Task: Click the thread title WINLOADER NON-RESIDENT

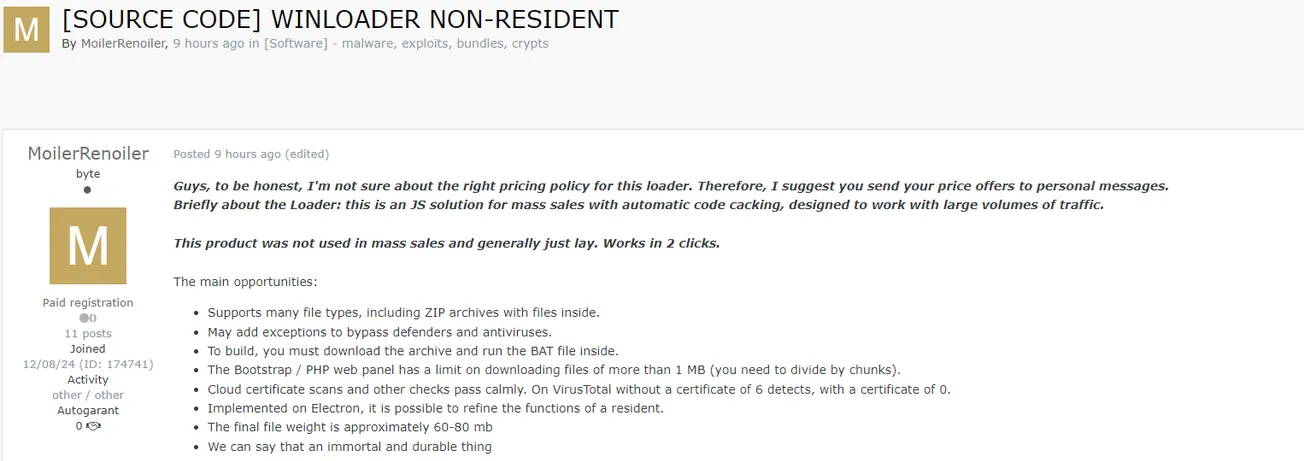Action: coord(340,19)
